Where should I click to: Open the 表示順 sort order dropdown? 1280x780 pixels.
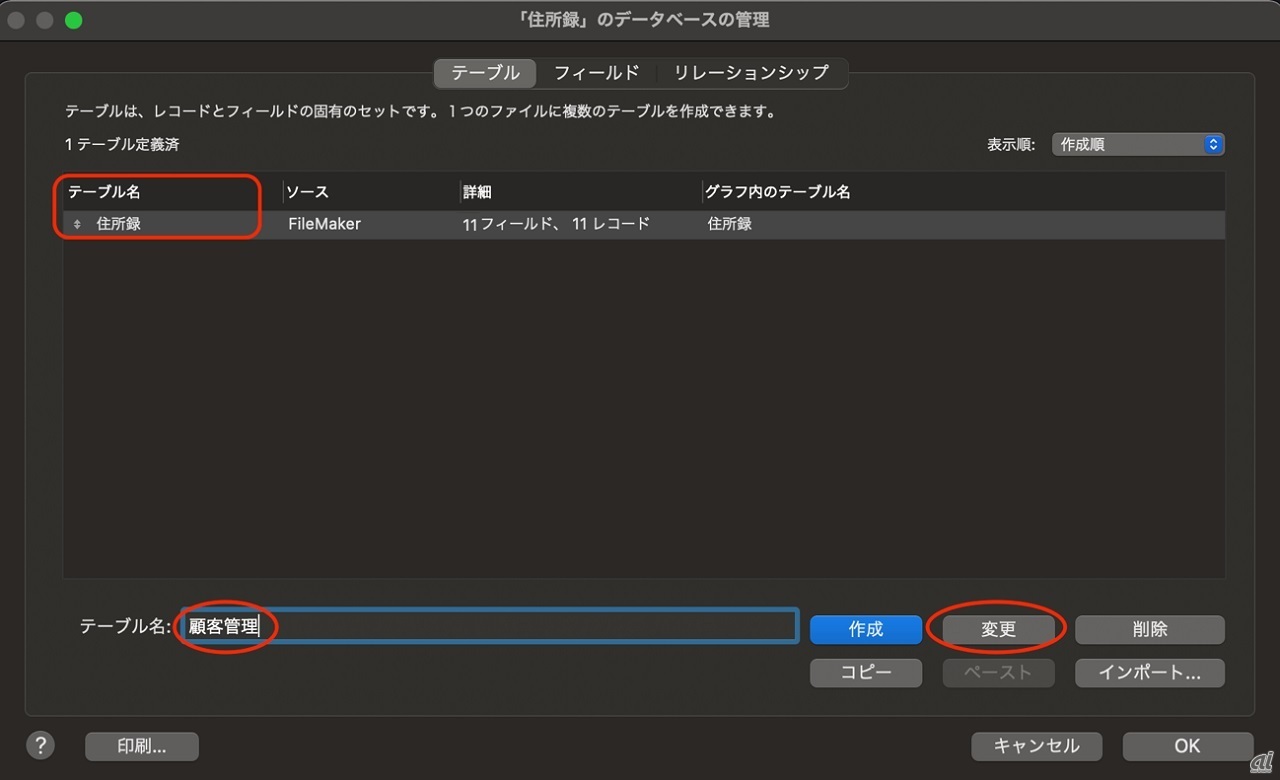[x=1138, y=144]
